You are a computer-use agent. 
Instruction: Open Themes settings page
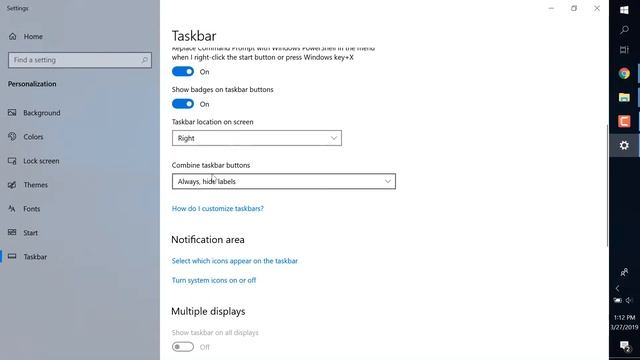point(36,185)
